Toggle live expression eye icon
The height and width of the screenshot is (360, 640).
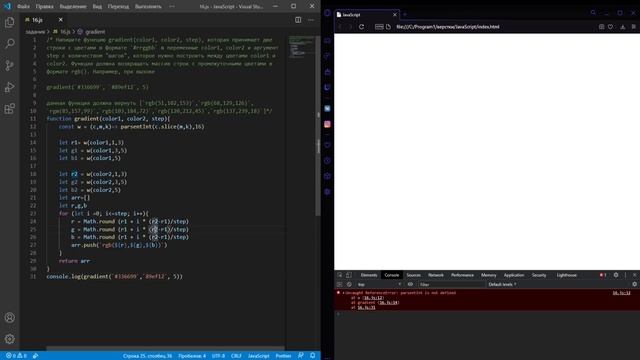(410, 284)
